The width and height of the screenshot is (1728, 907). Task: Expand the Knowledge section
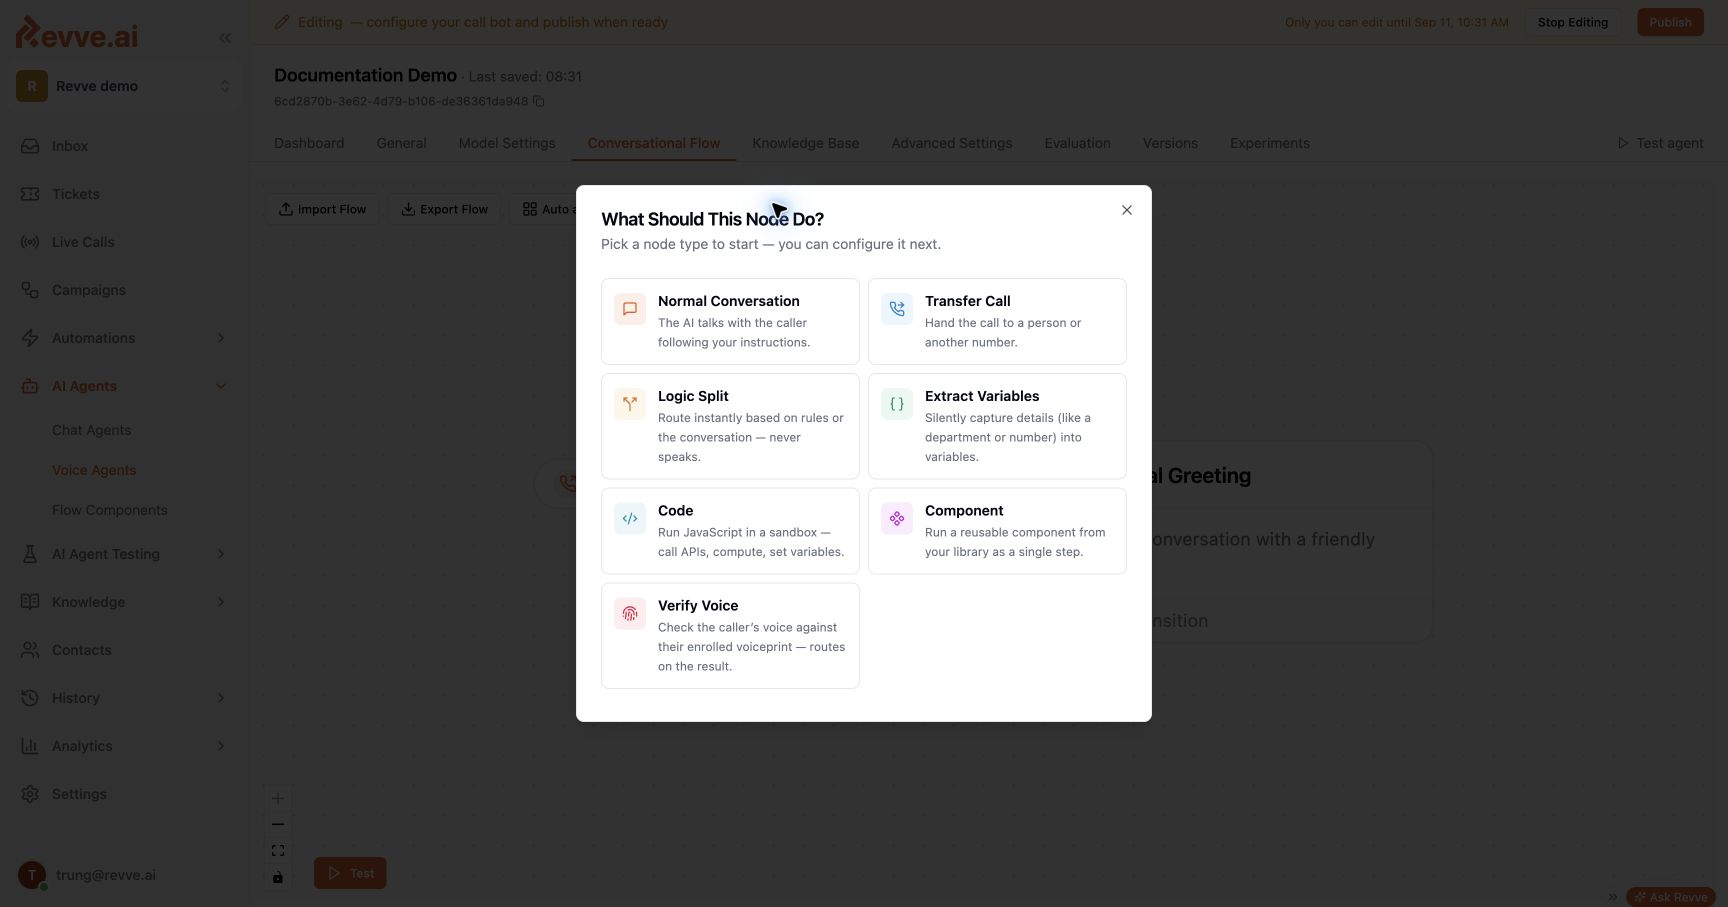(x=221, y=602)
